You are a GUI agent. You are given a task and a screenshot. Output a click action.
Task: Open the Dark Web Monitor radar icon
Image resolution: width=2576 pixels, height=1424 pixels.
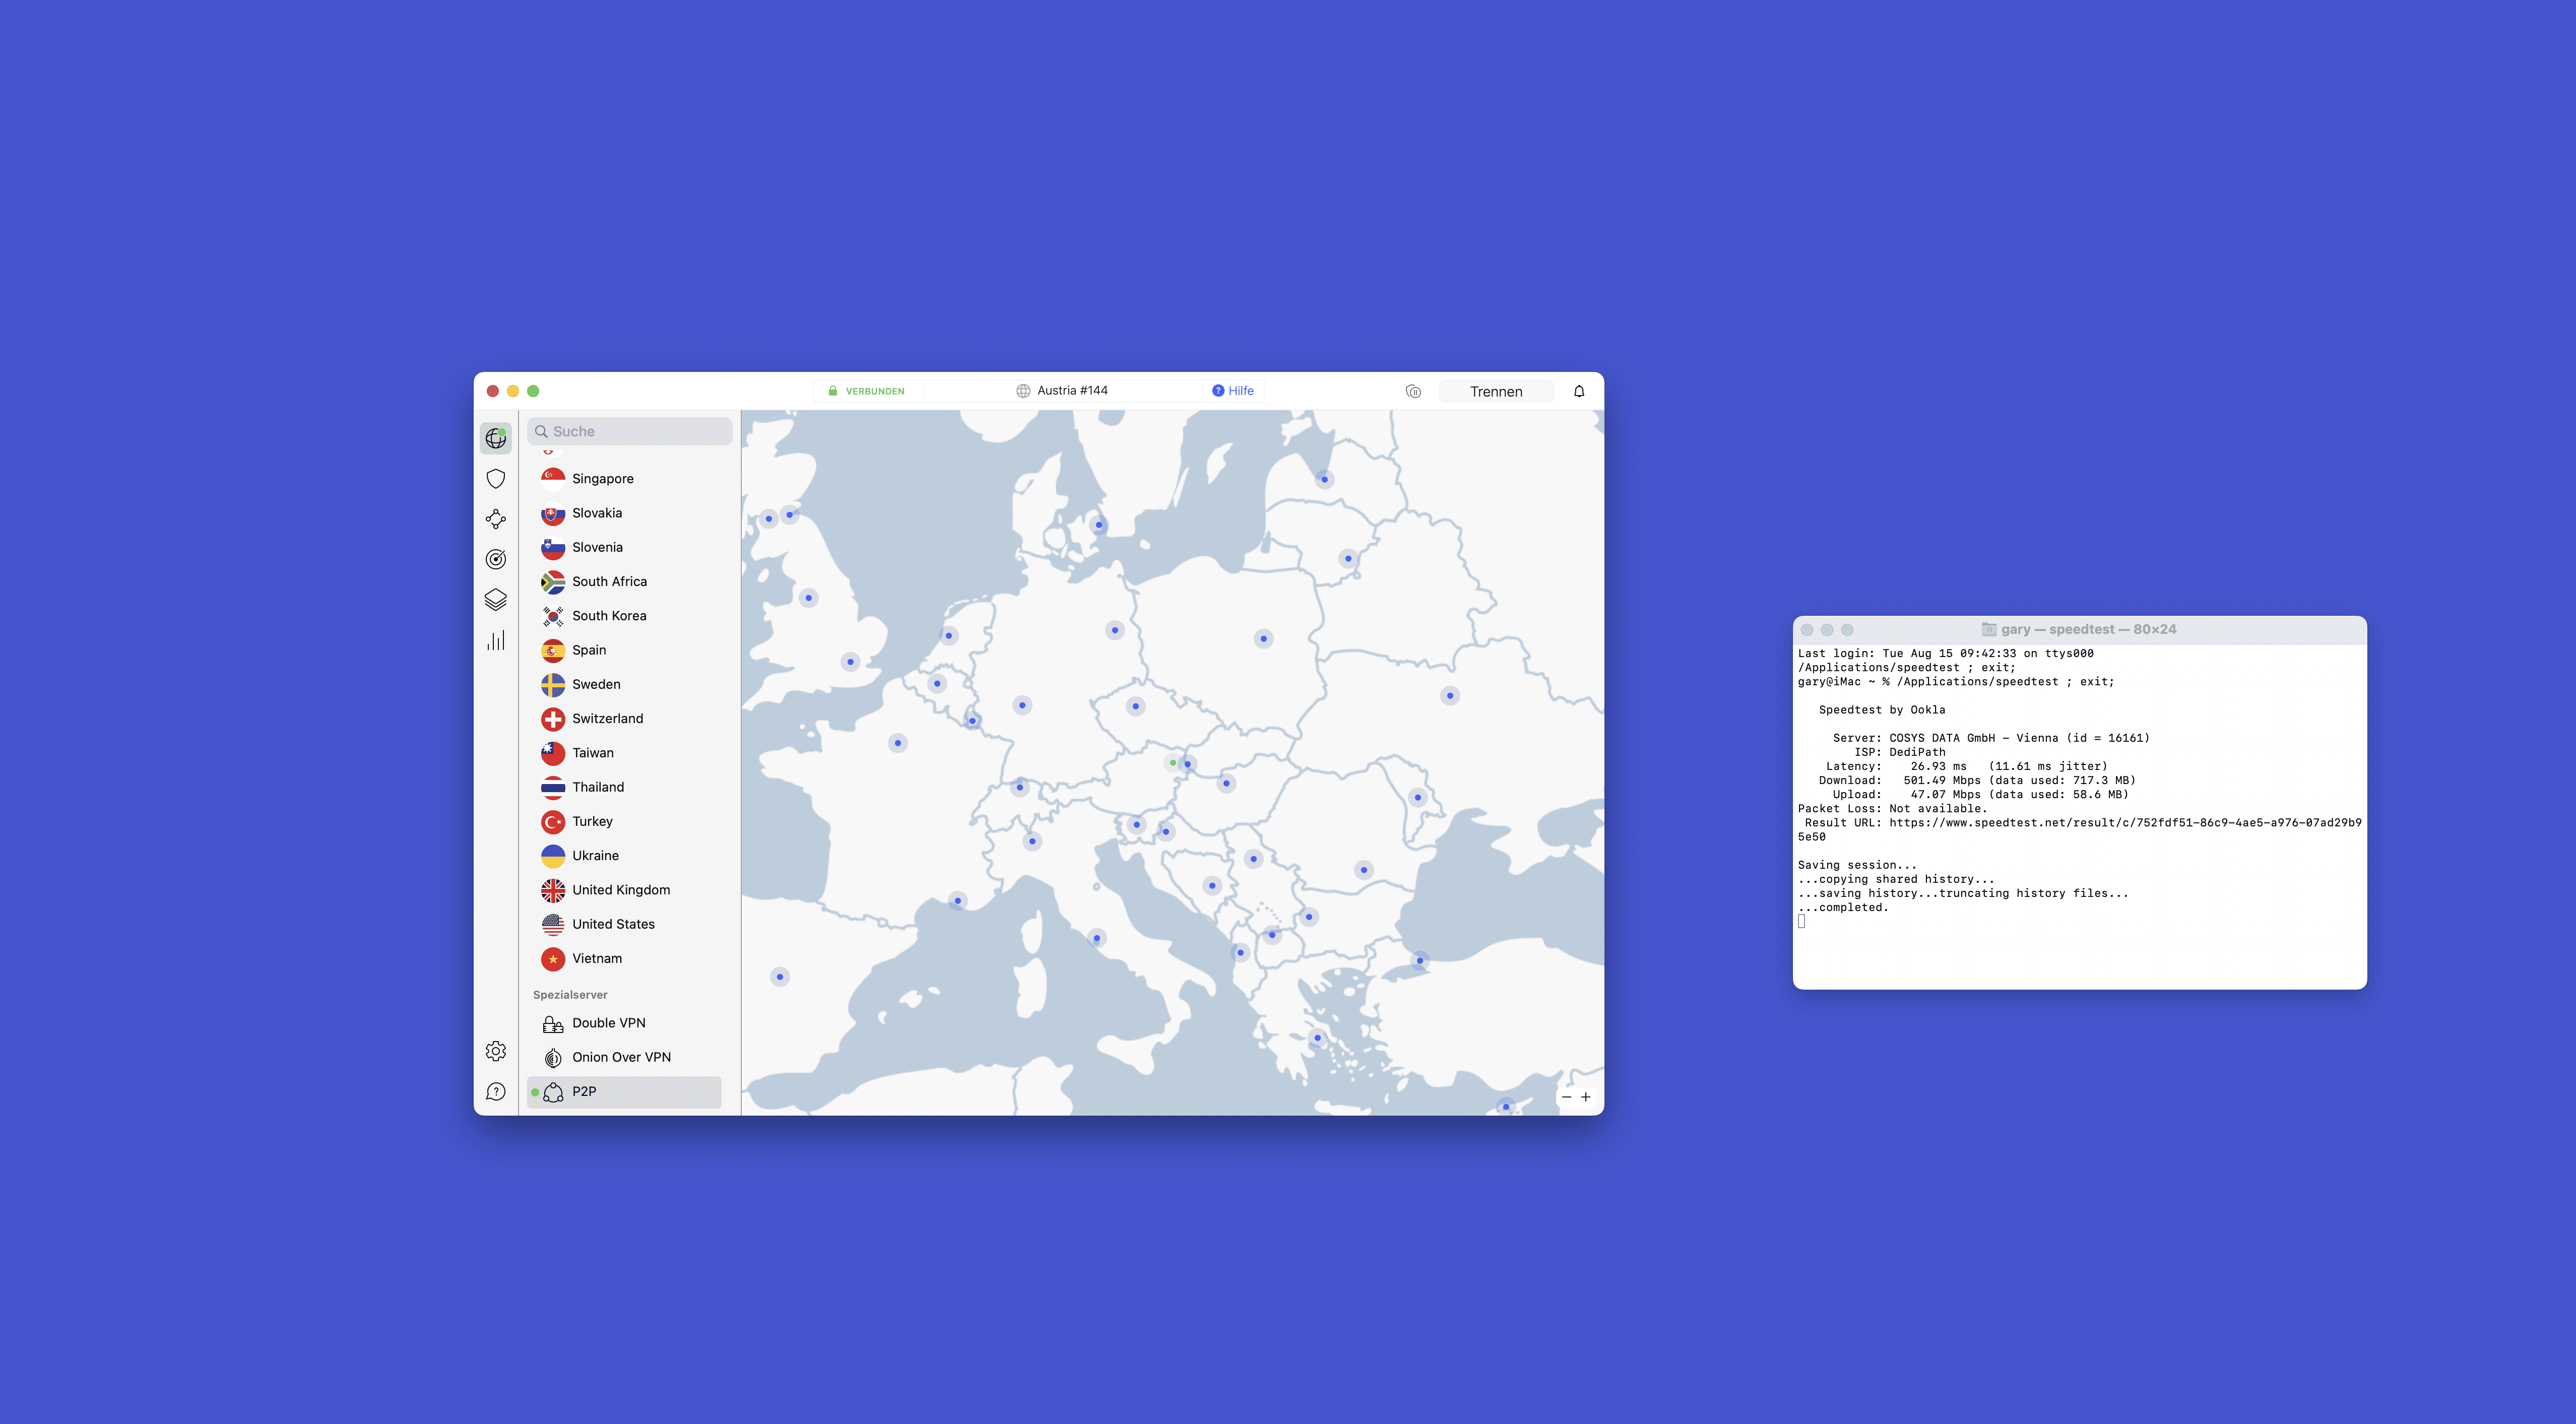pos(496,559)
